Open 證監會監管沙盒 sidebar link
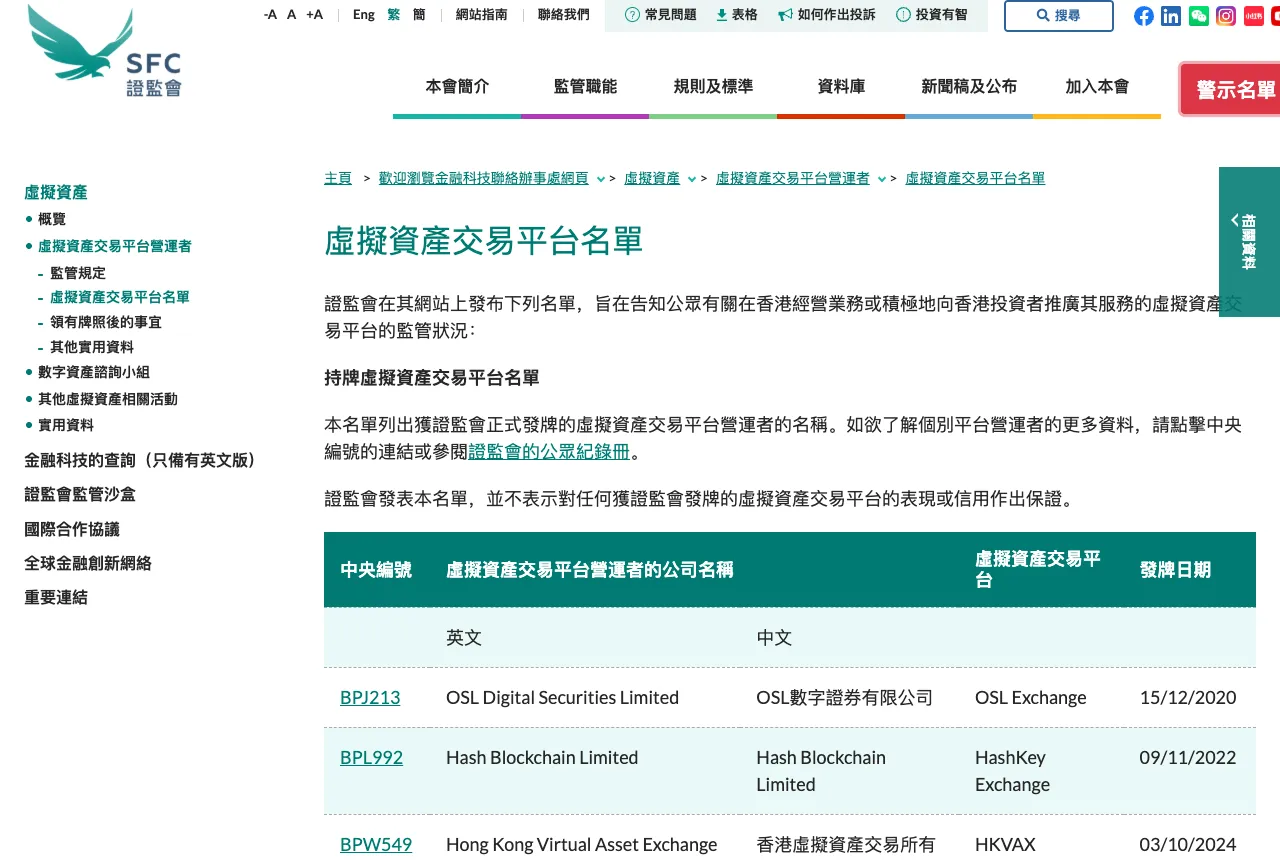Image resolution: width=1280 pixels, height=860 pixels. pyautogui.click(x=80, y=494)
